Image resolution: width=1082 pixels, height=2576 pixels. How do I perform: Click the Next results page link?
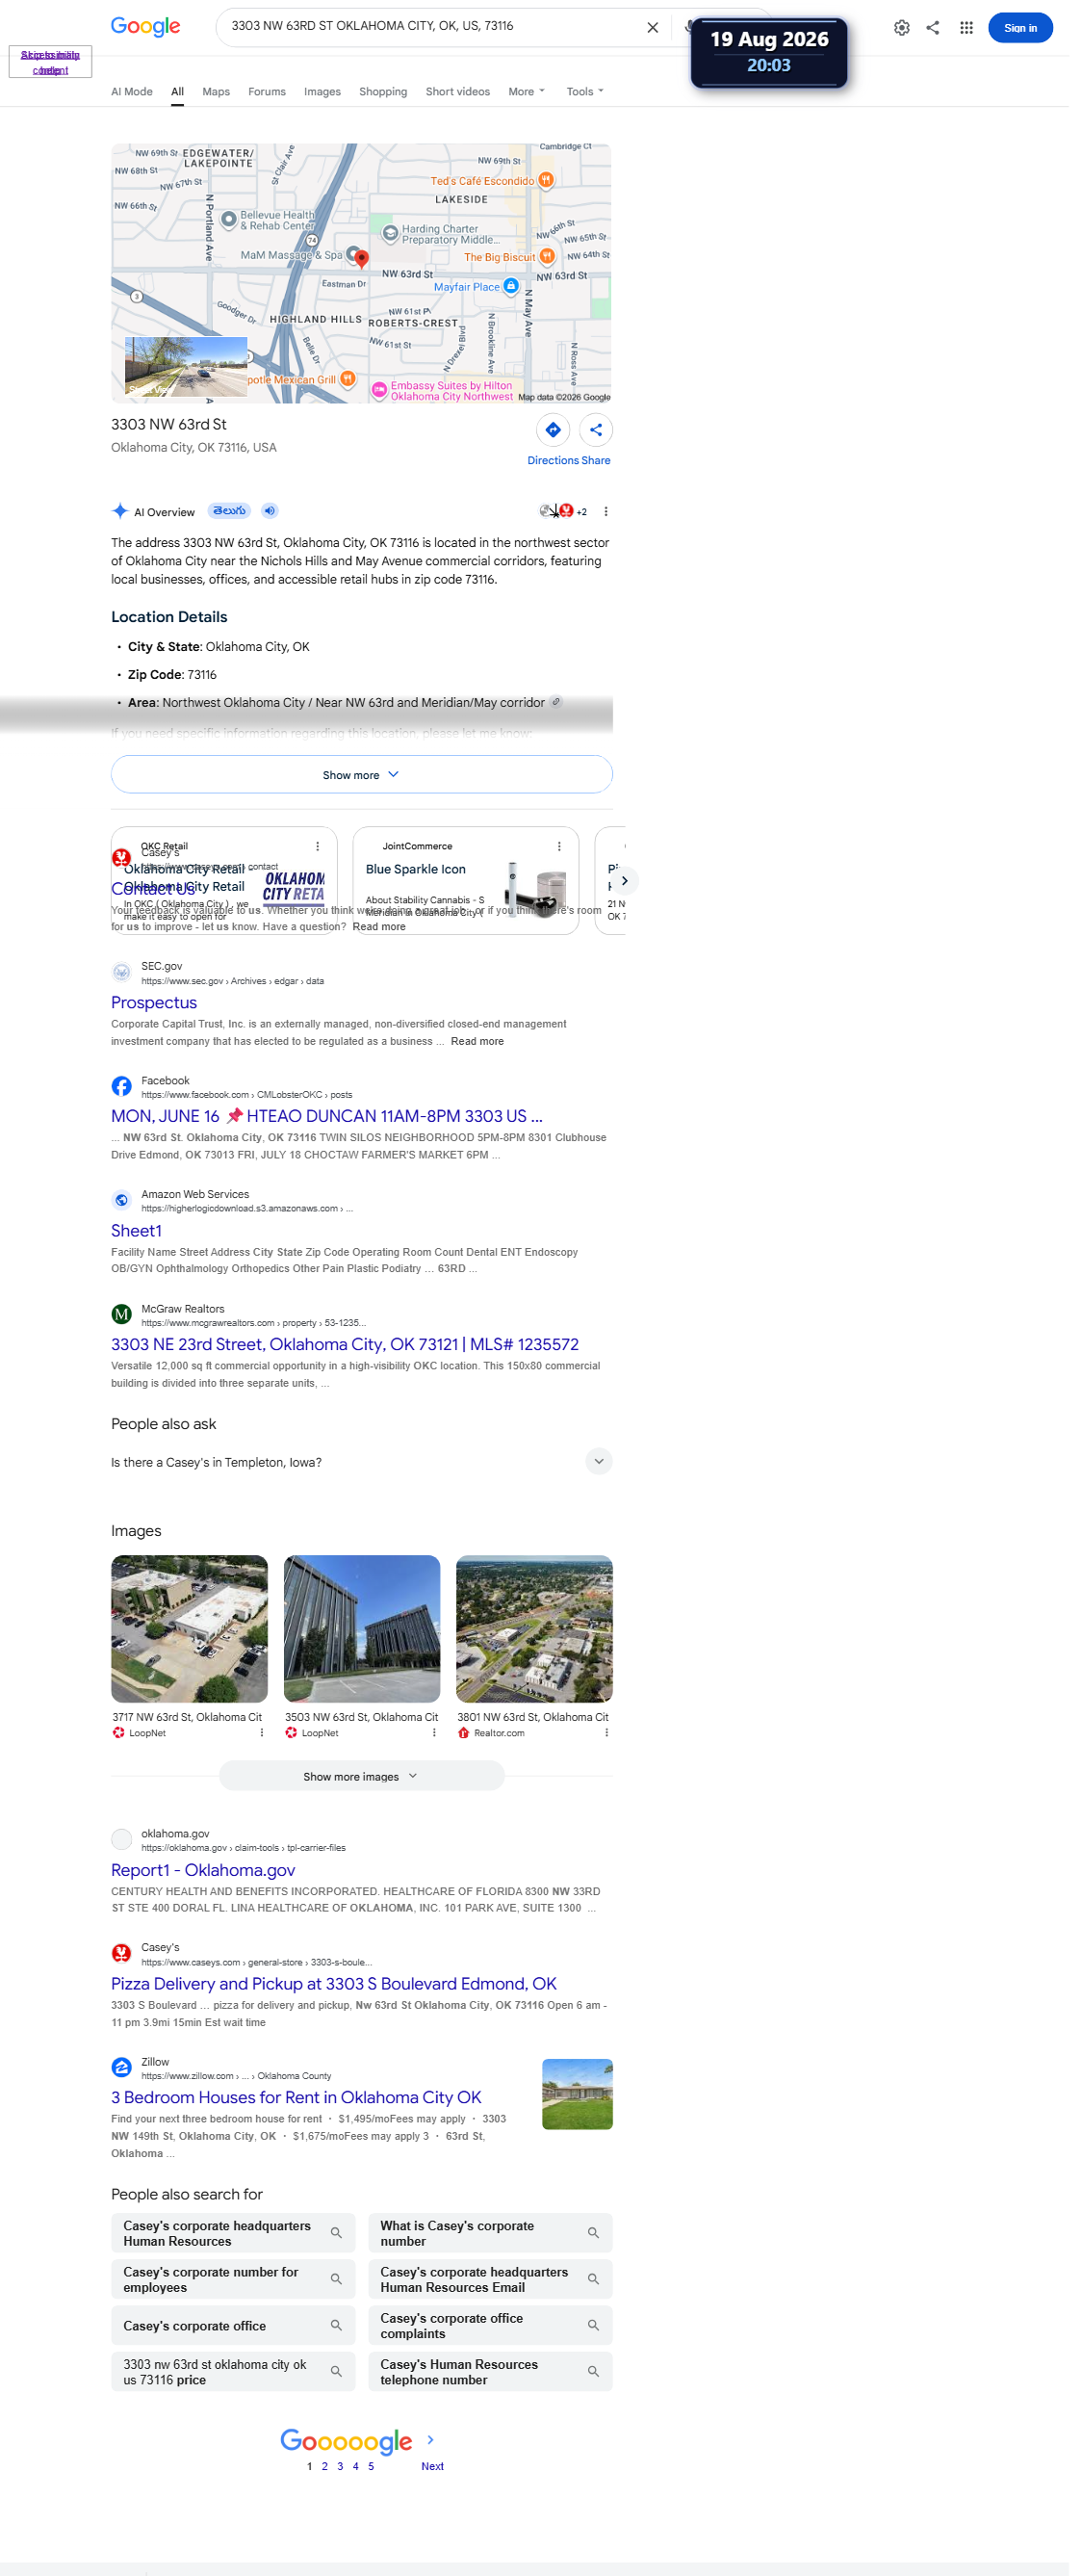point(433,2467)
